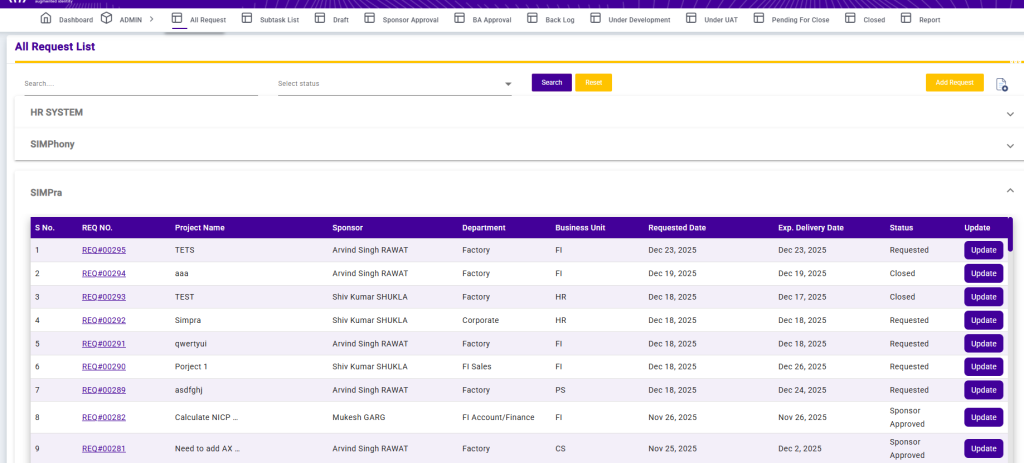Click Update for request REQ#00292
The height and width of the screenshot is (463, 1024).
[x=983, y=320]
